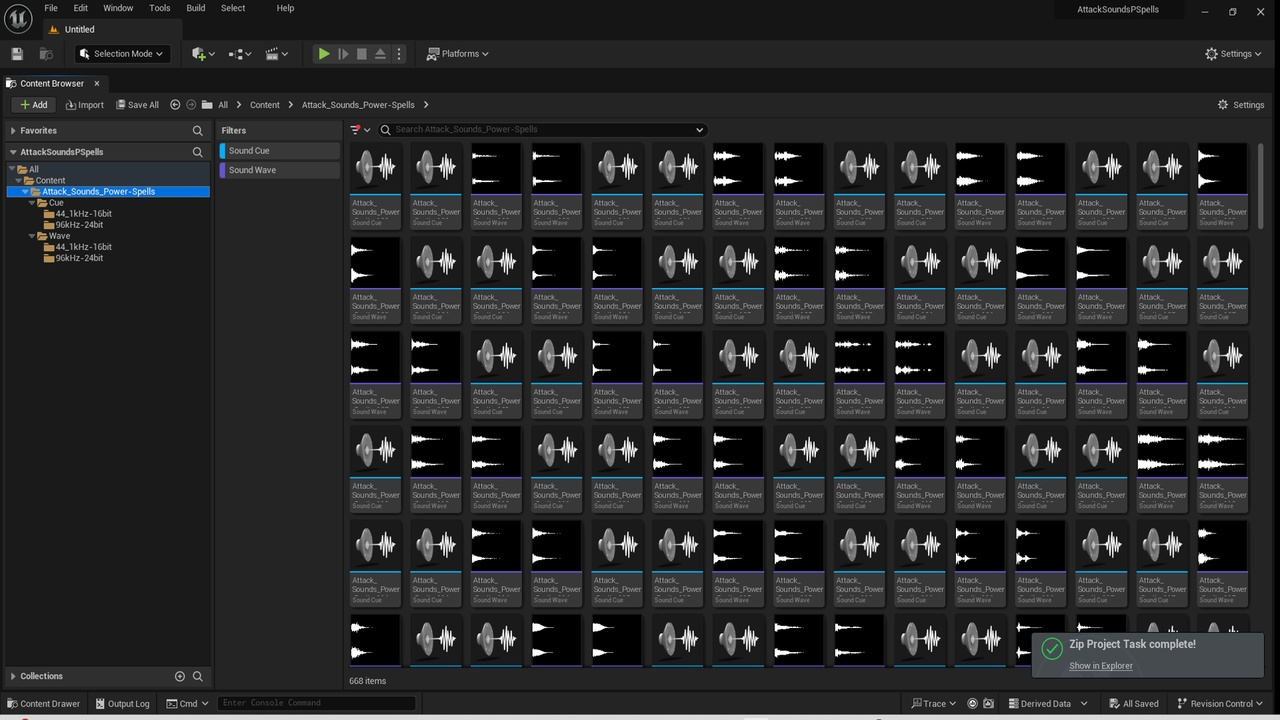This screenshot has width=1280, height=720.
Task: Open the Browse to asset icon
Action: [x=46, y=54]
